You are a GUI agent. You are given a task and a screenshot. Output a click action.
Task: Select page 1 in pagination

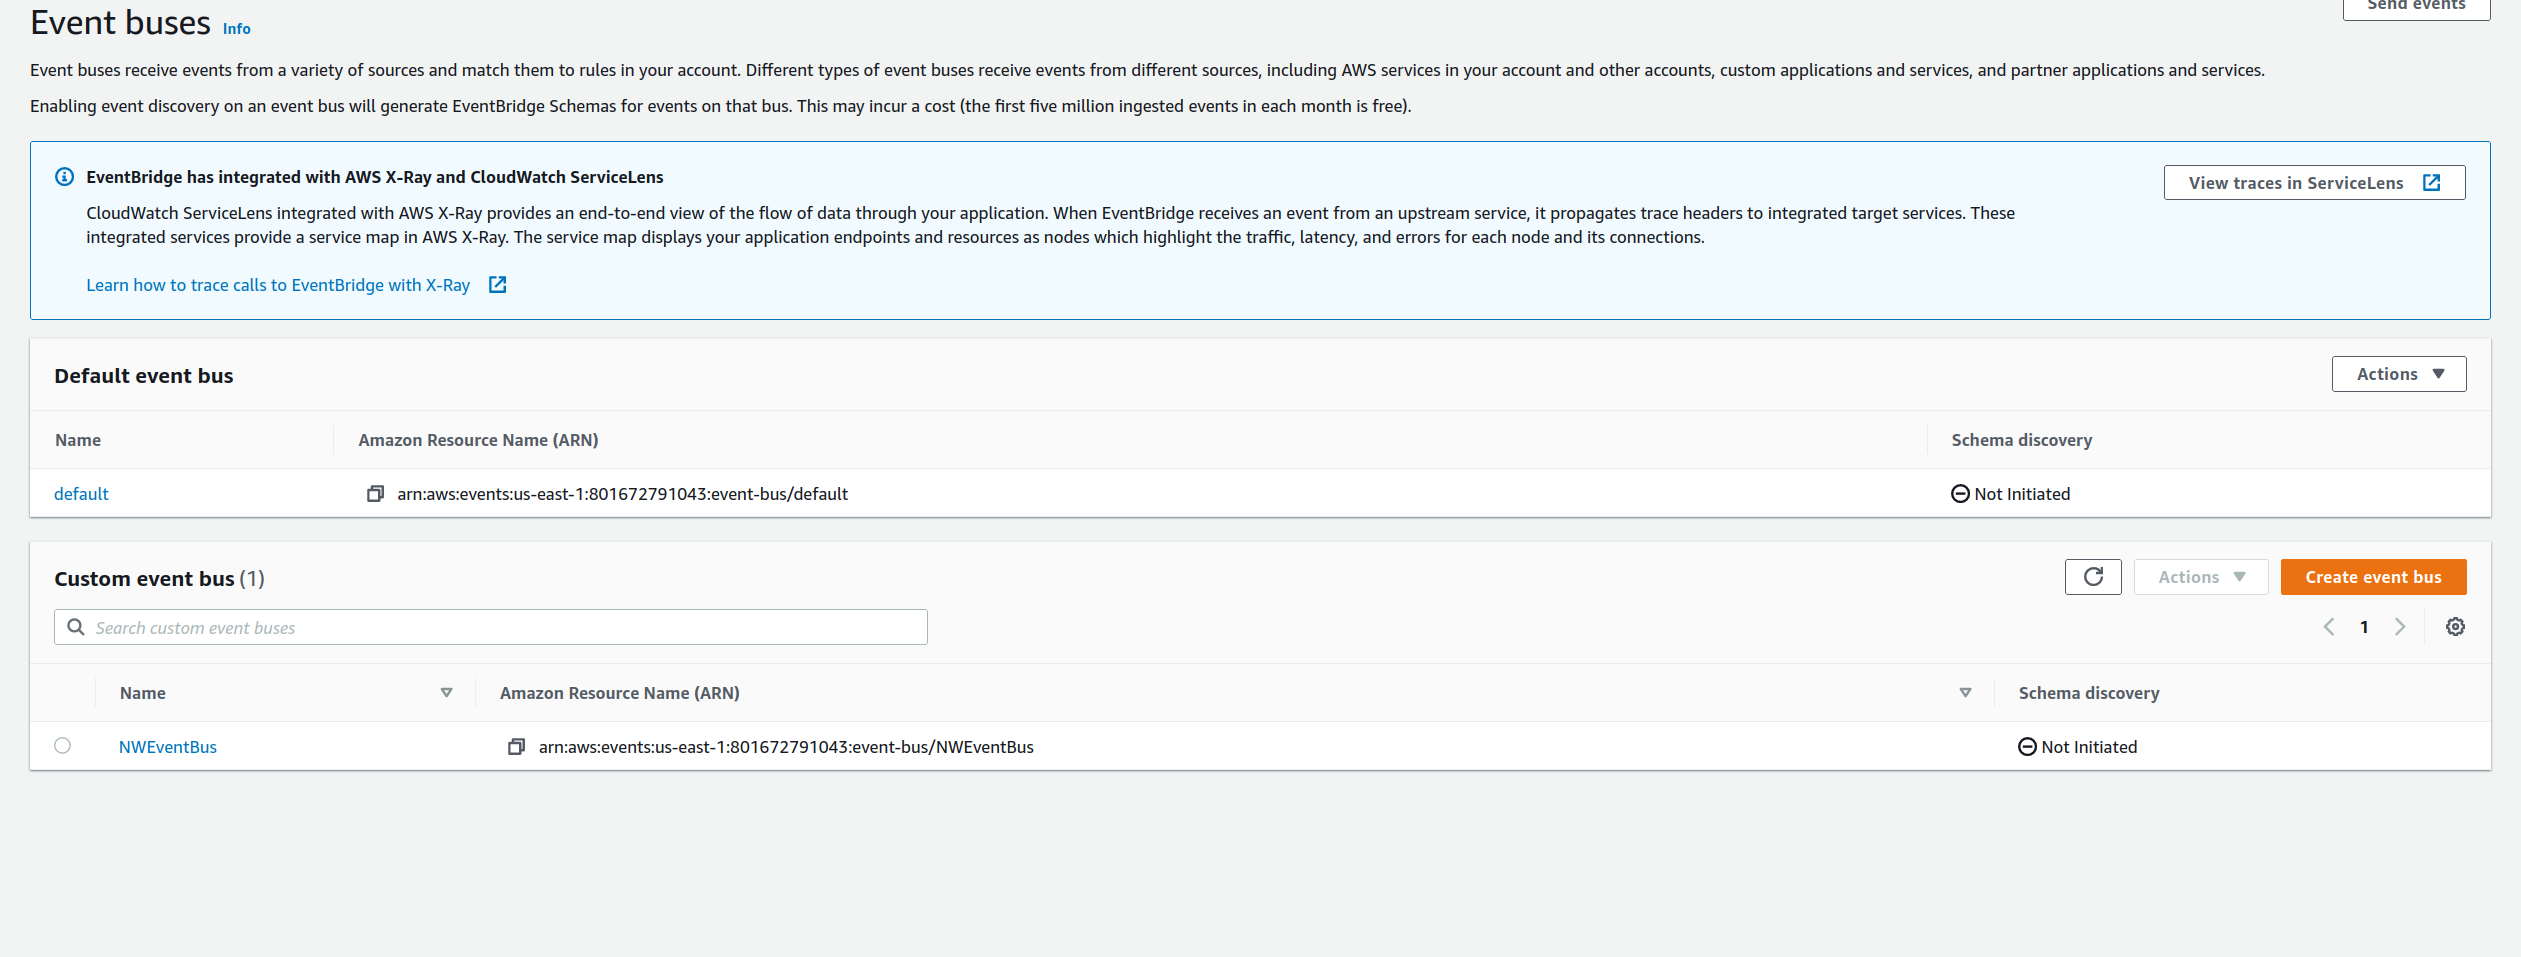(x=2364, y=627)
